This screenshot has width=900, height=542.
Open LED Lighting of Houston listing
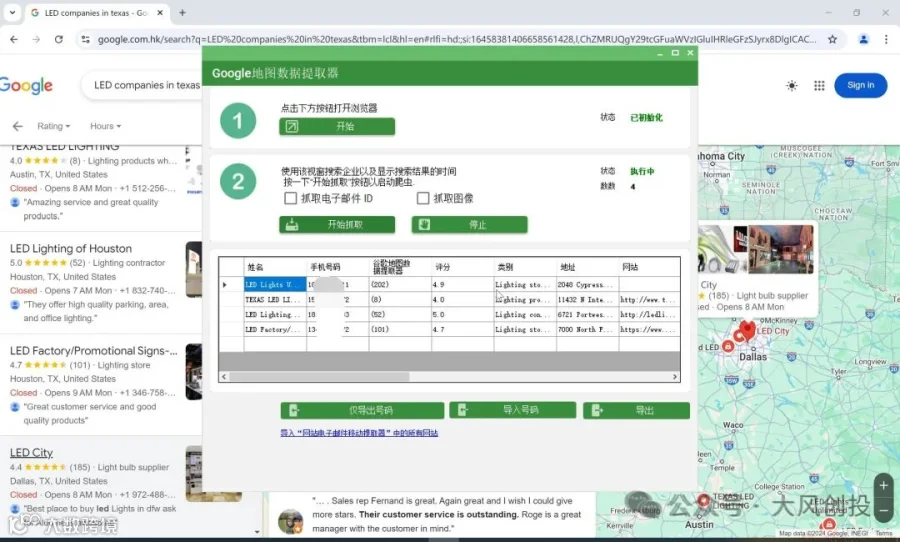[71, 249]
